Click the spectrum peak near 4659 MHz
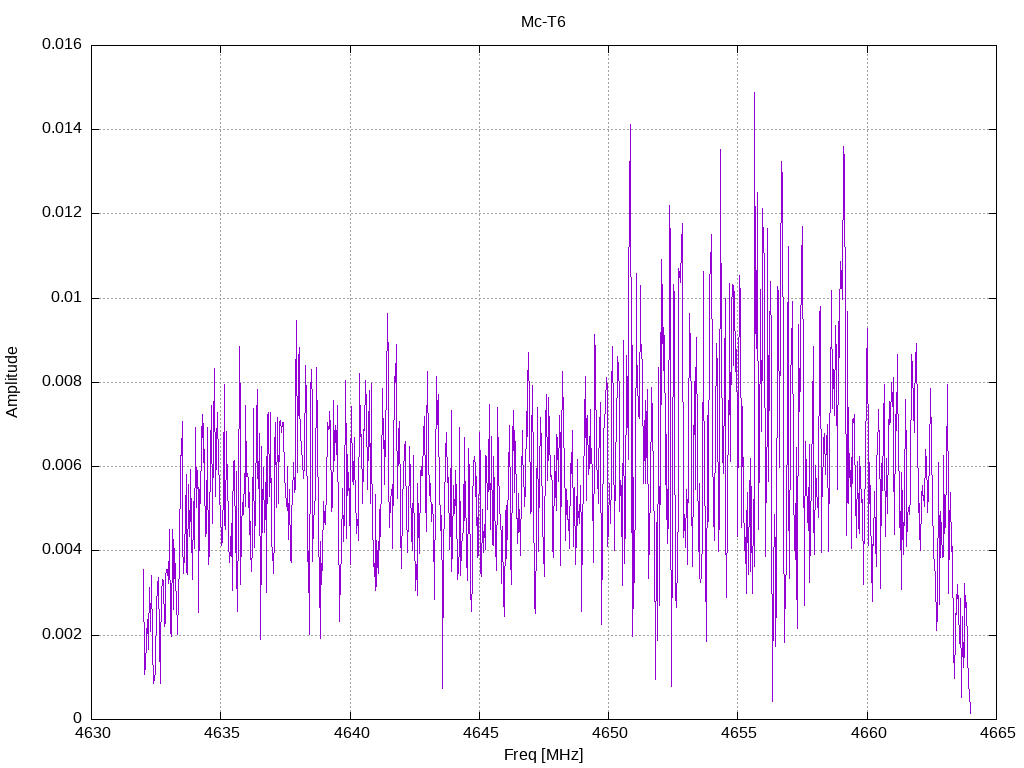 [843, 148]
